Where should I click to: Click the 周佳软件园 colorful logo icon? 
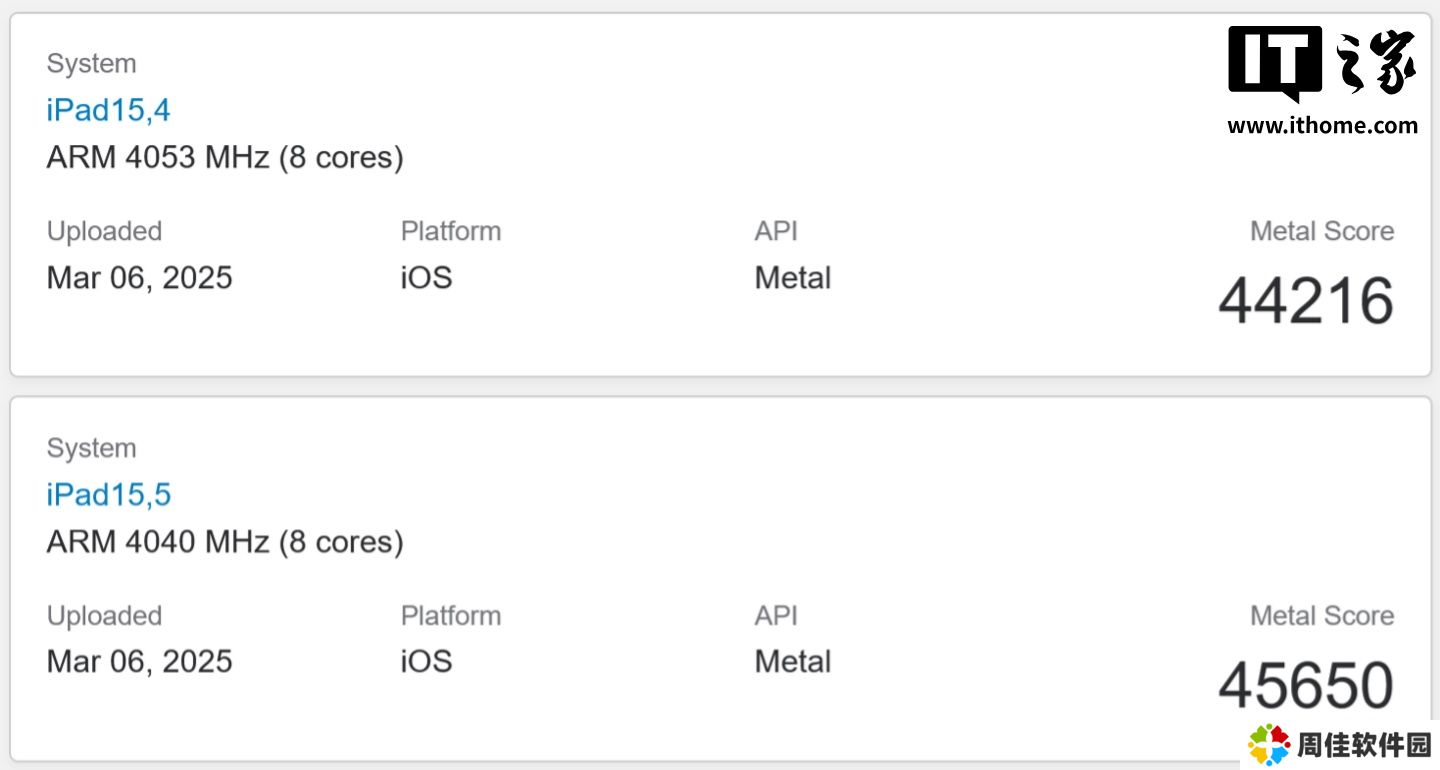(1269, 745)
